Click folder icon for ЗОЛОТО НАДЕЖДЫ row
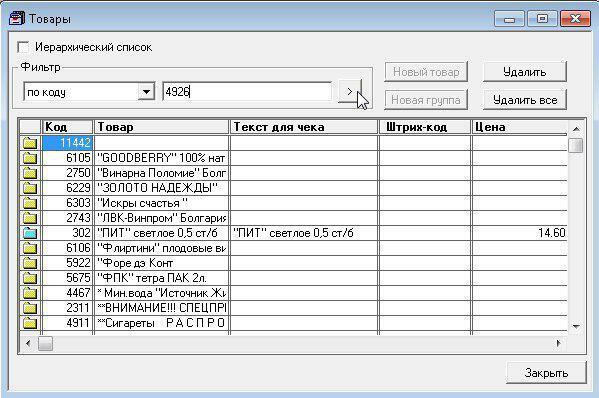Viewport: 599px width, 398px height. coord(30,188)
